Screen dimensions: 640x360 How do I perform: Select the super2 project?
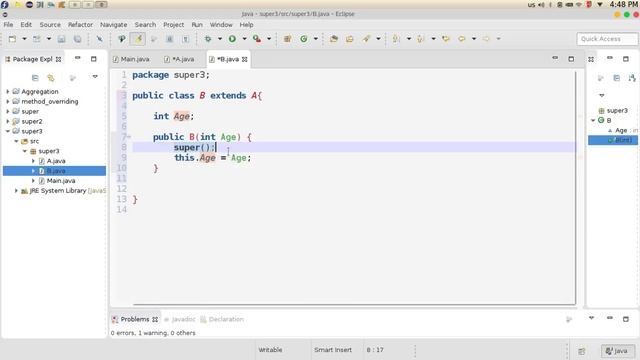pos(31,121)
